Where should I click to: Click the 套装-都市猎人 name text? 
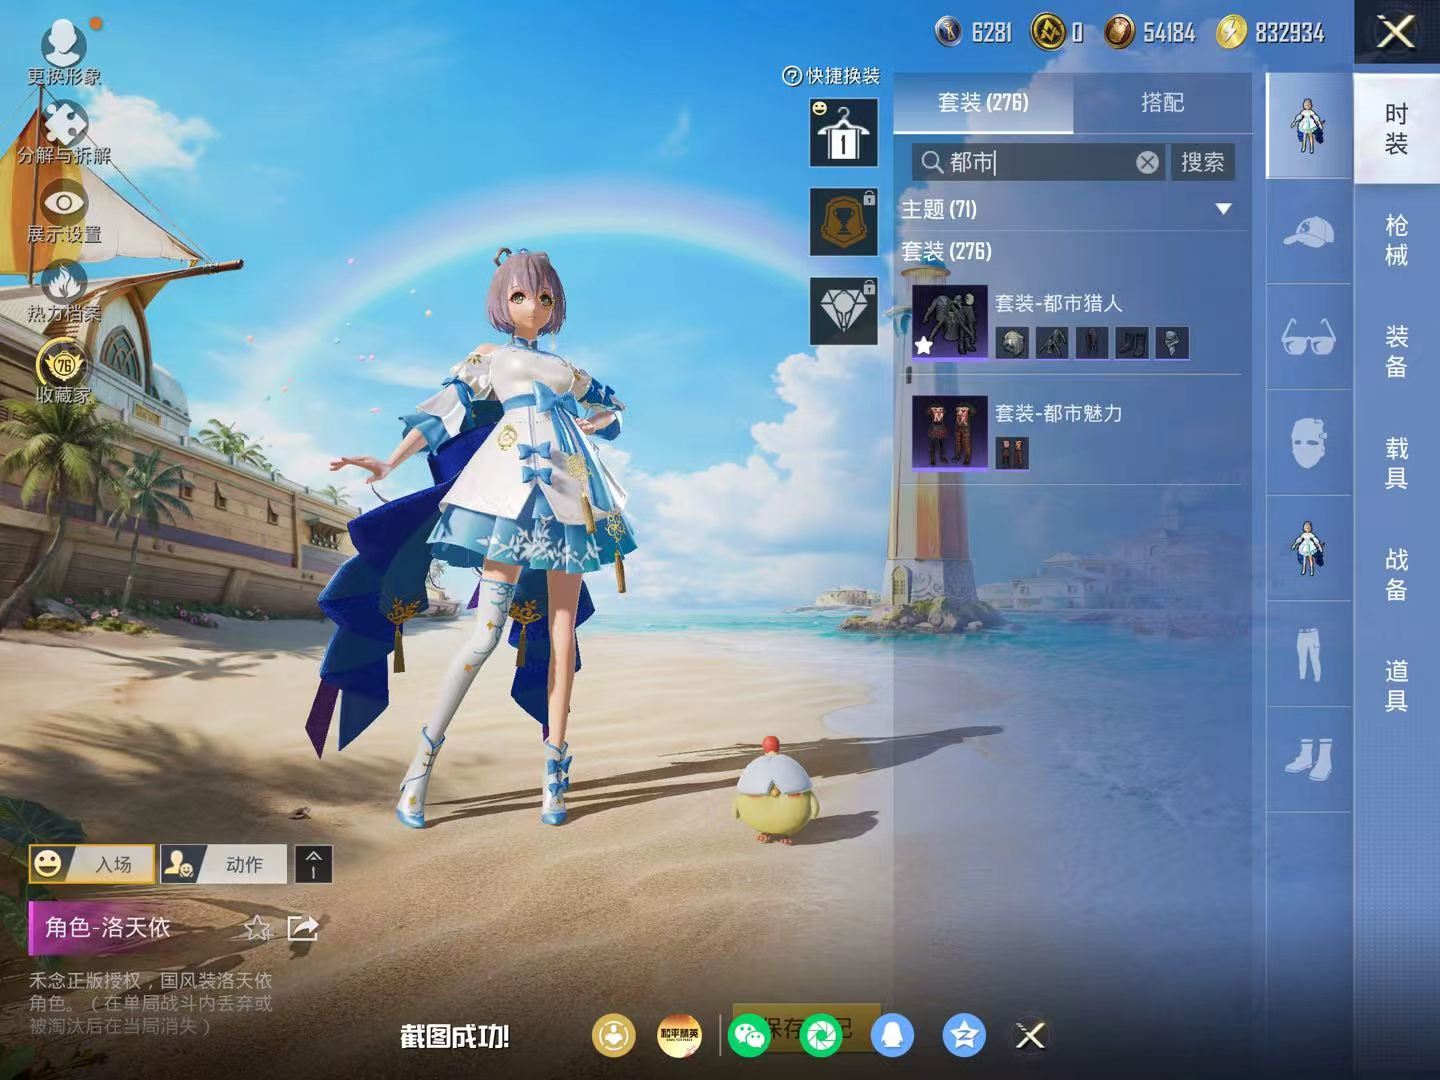click(x=1058, y=303)
